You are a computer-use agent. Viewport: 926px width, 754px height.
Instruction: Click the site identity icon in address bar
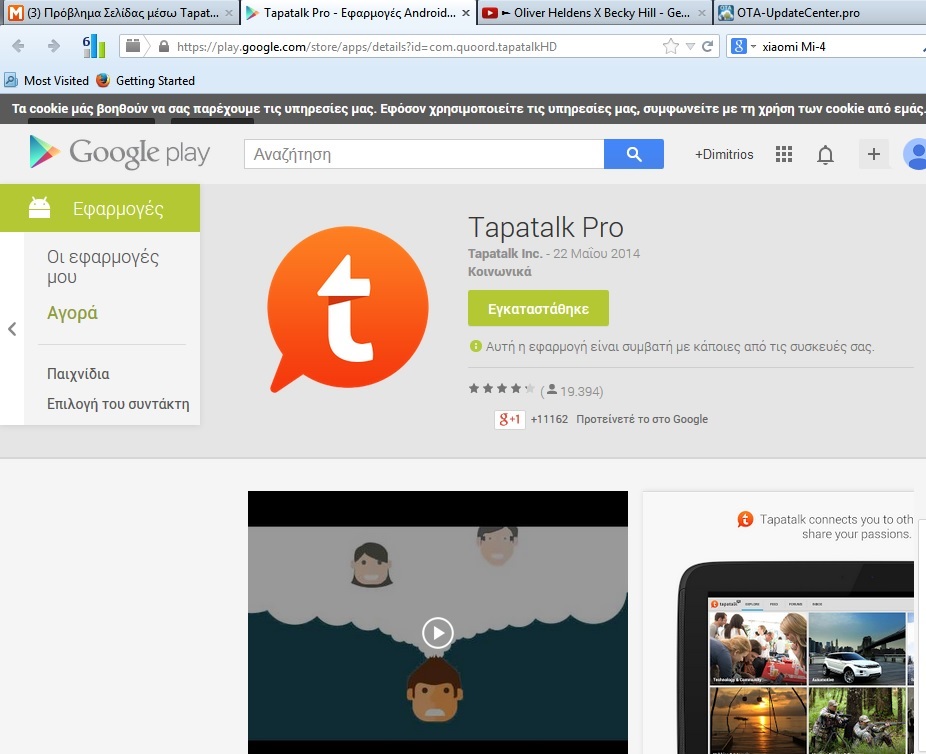coord(133,46)
